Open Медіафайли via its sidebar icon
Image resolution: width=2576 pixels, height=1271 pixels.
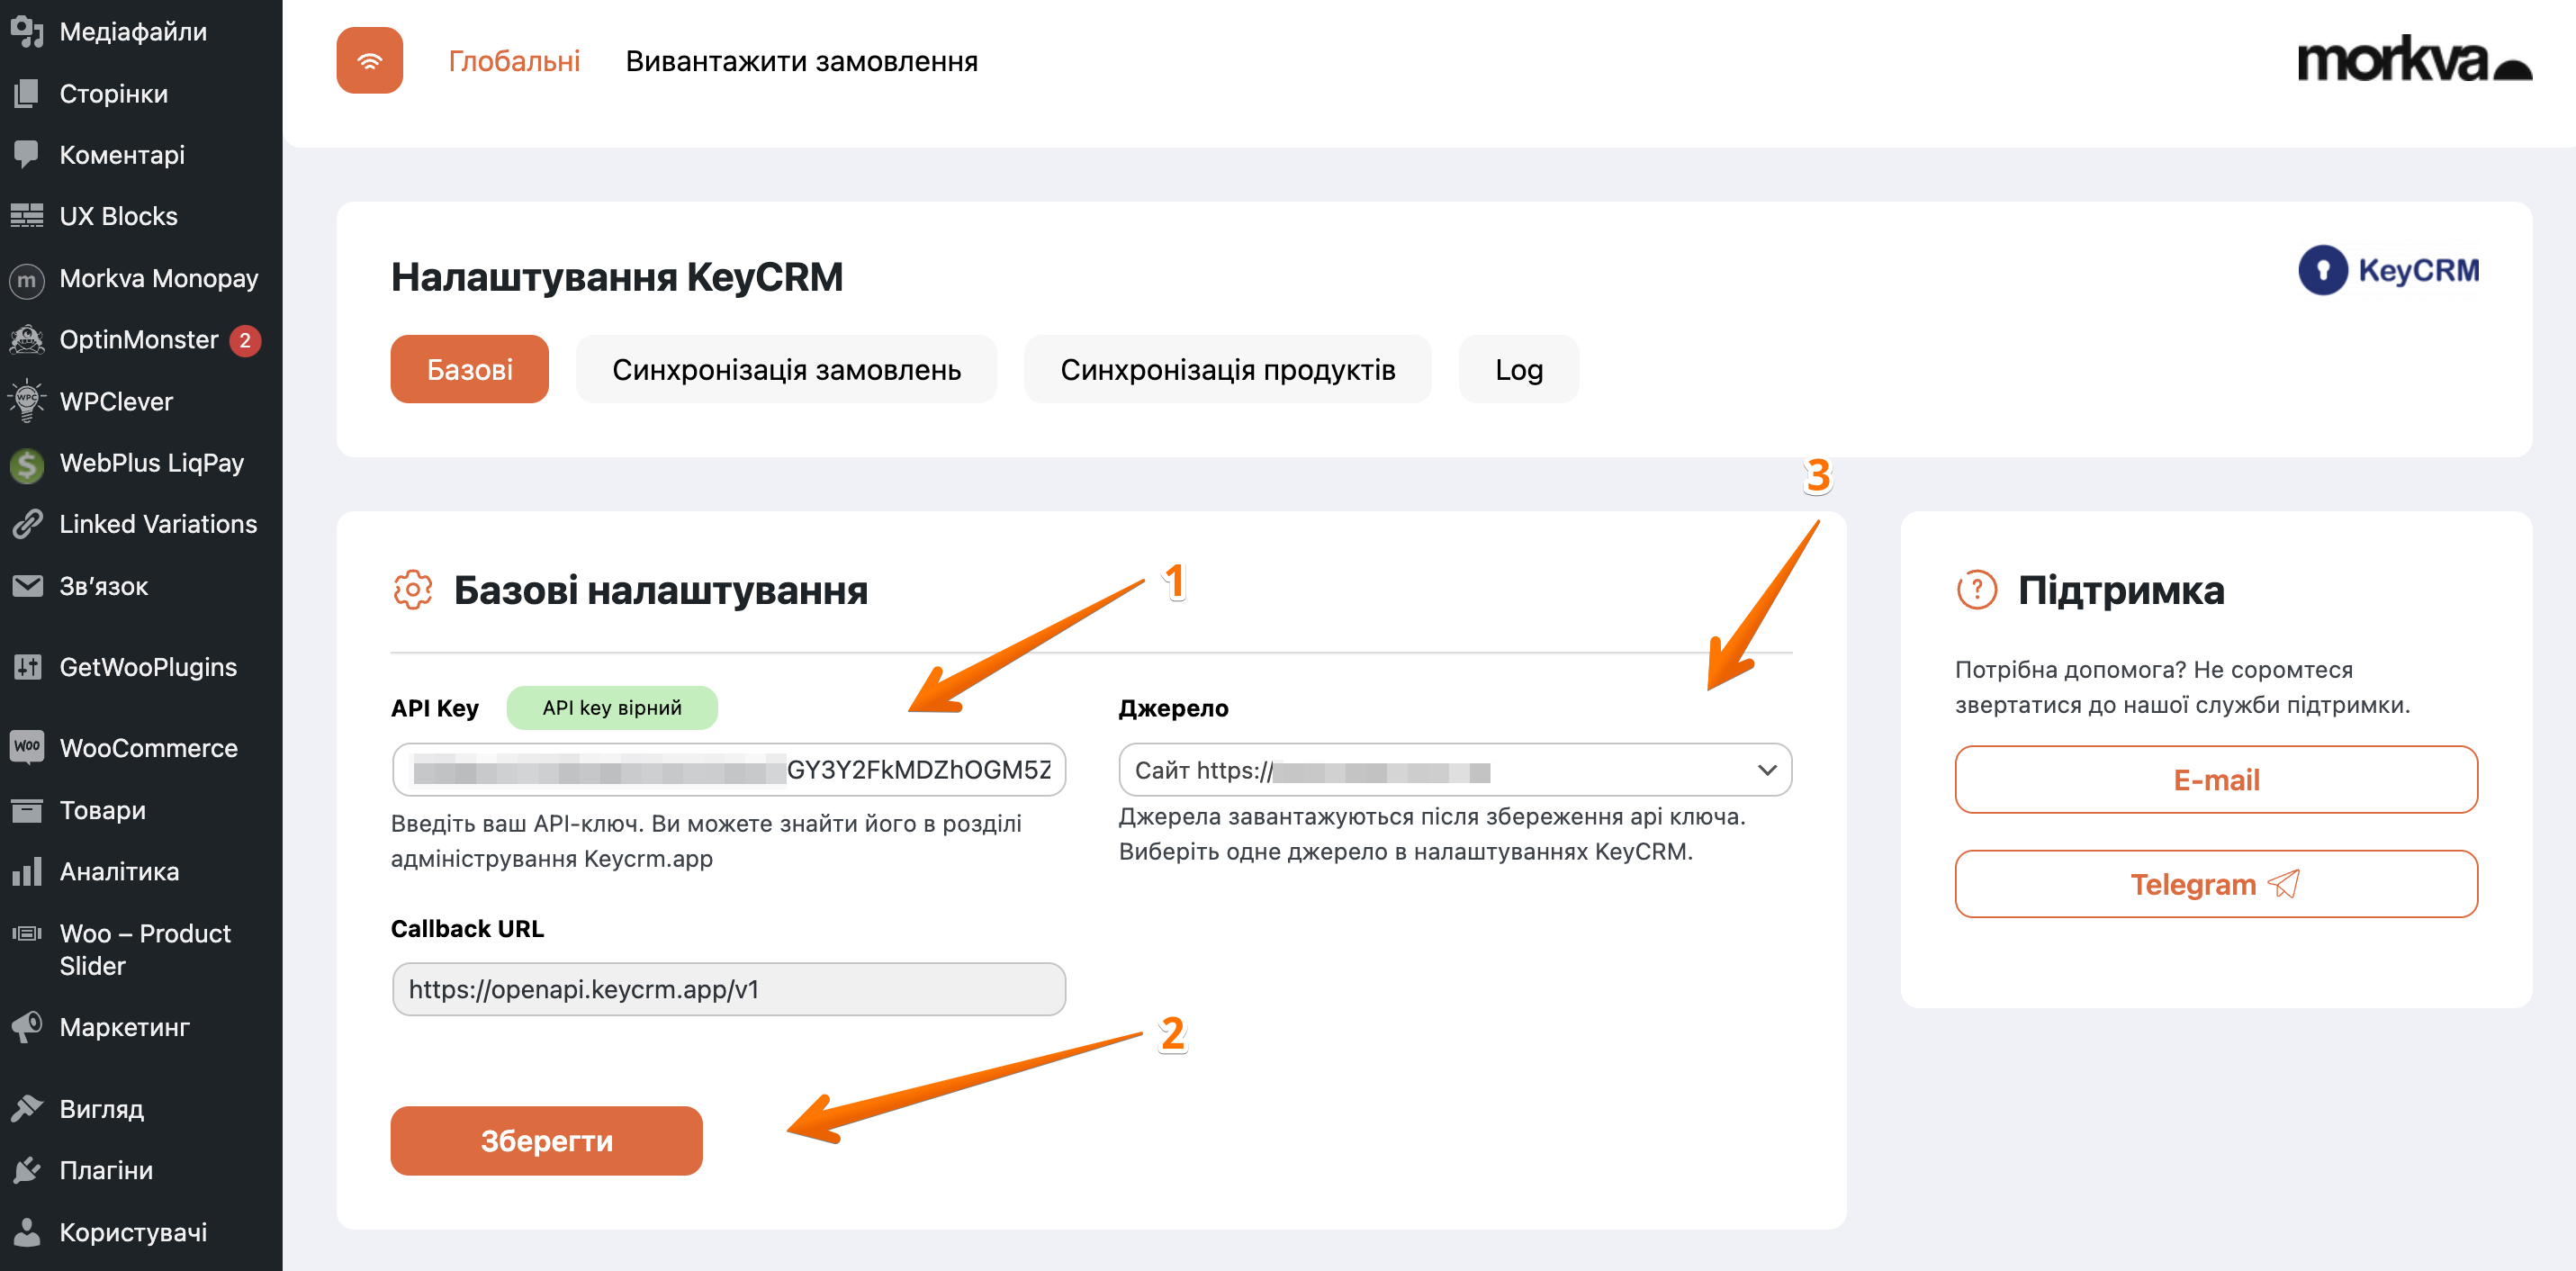(x=27, y=32)
